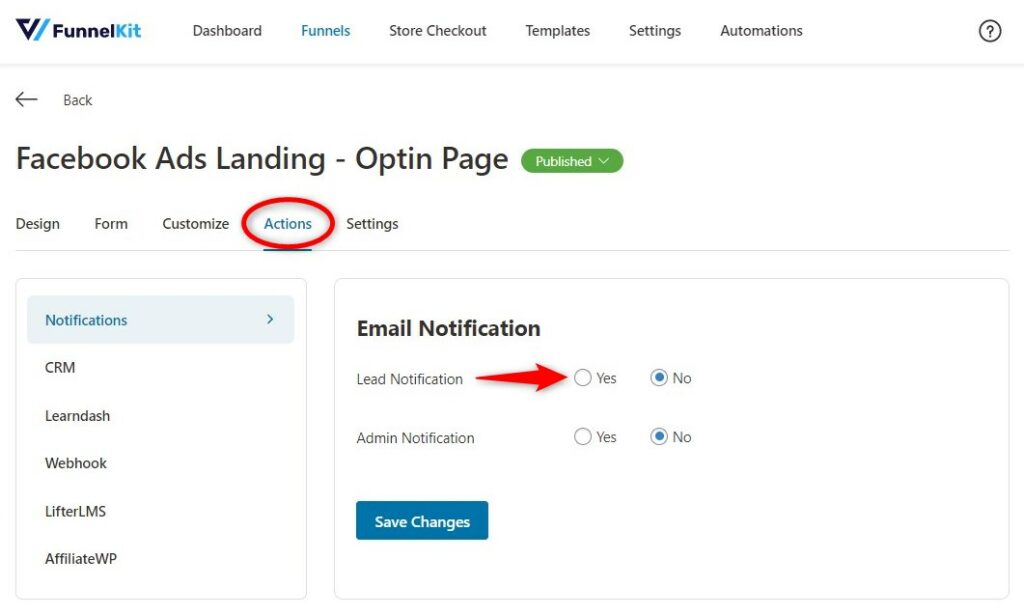Open Store Checkout in top navigation
This screenshot has width=1024, height=615.
[x=438, y=31]
